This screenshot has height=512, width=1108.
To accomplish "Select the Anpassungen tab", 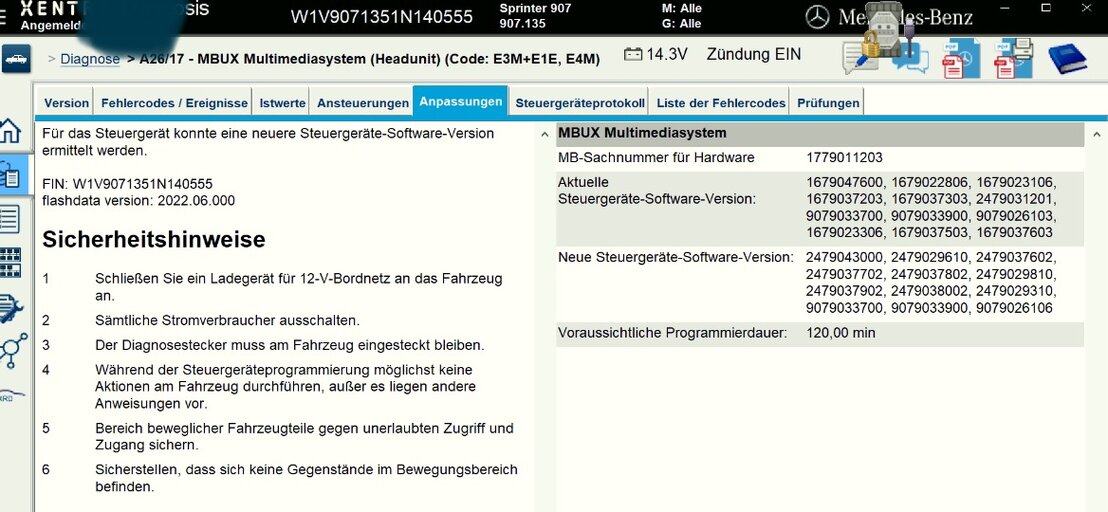I will coord(461,102).
